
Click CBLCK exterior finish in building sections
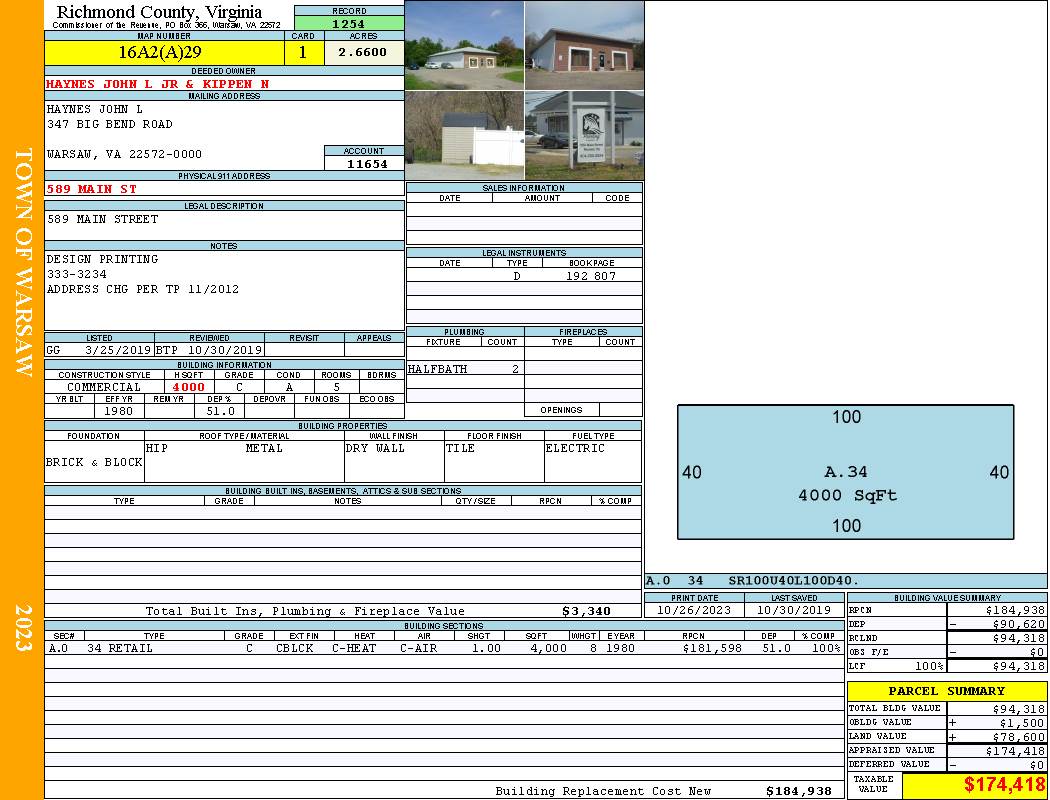pos(295,648)
